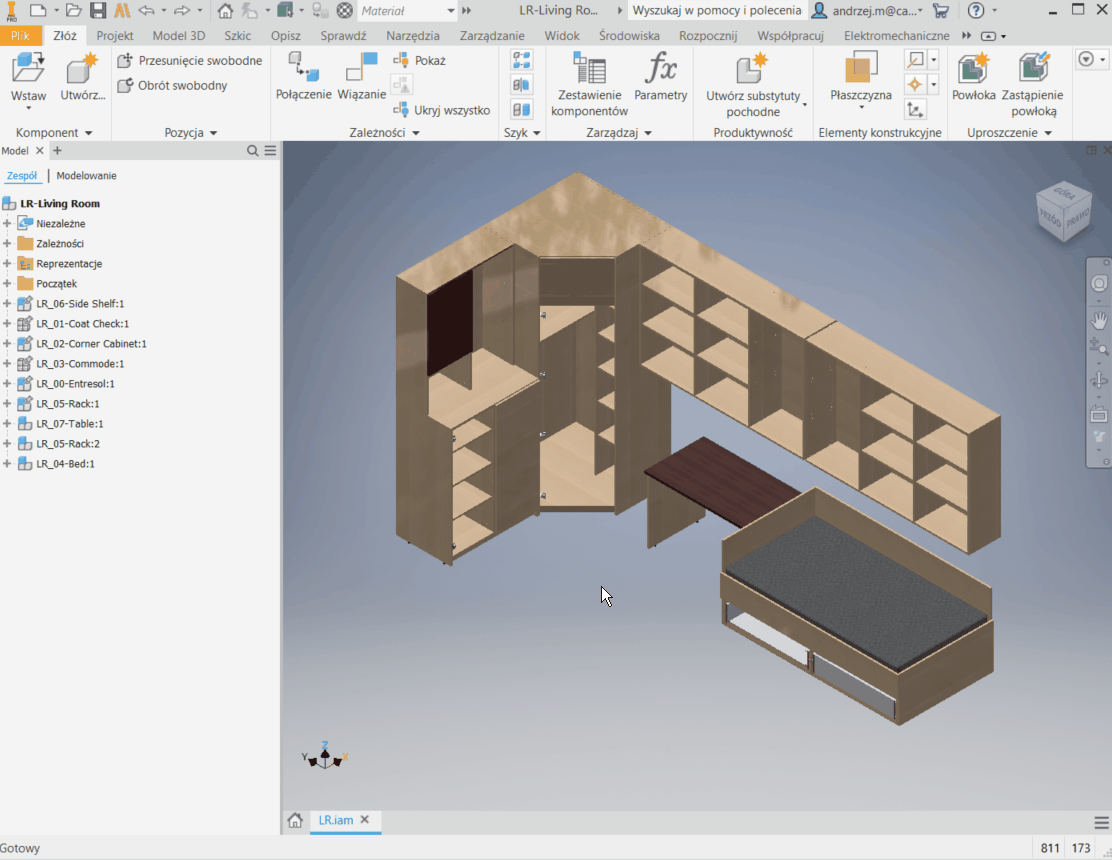The width and height of the screenshot is (1112, 860).
Task: Select the Pan hand tool in navigation bar
Action: 1099,320
